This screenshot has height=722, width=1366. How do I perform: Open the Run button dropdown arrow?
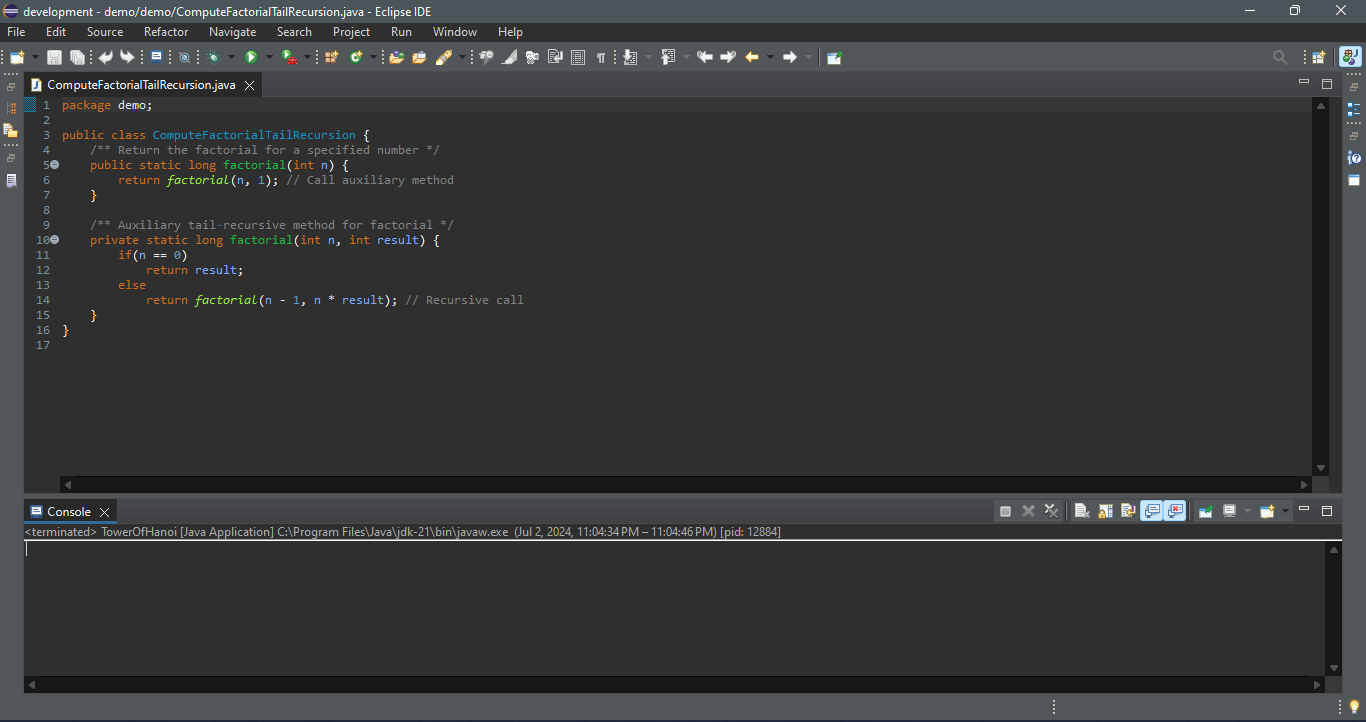pyautogui.click(x=268, y=58)
